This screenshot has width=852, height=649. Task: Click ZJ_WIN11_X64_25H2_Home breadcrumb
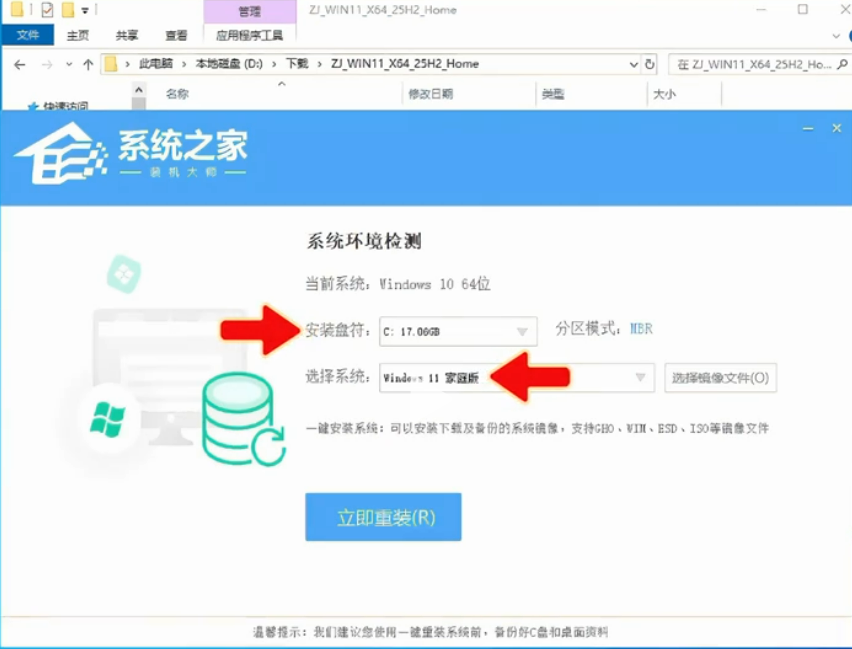click(x=405, y=64)
